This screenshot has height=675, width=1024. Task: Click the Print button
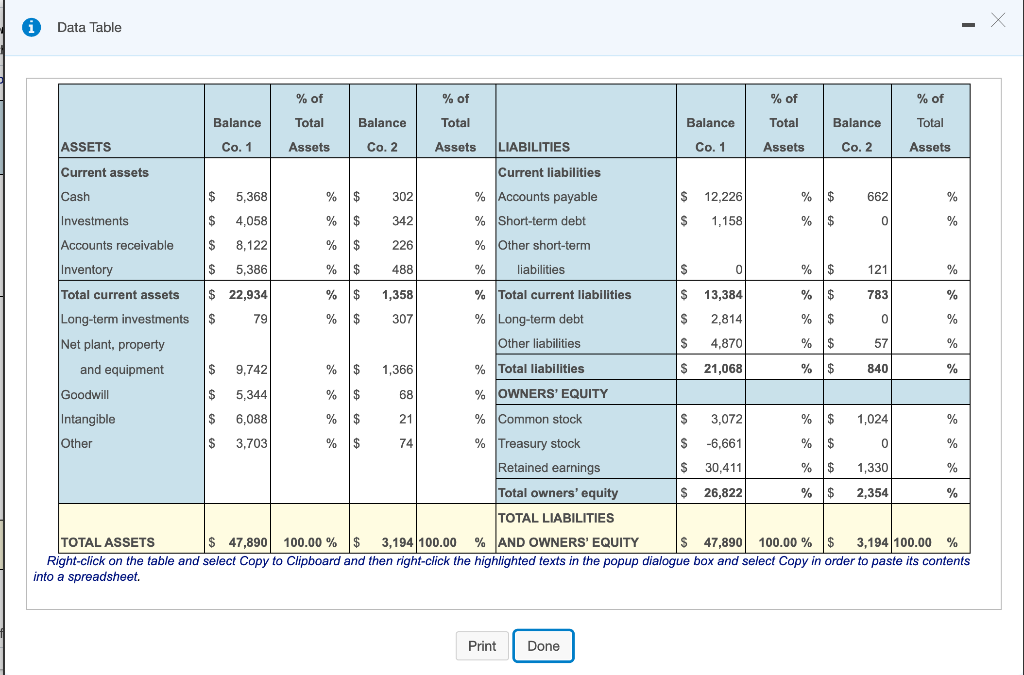pos(481,645)
